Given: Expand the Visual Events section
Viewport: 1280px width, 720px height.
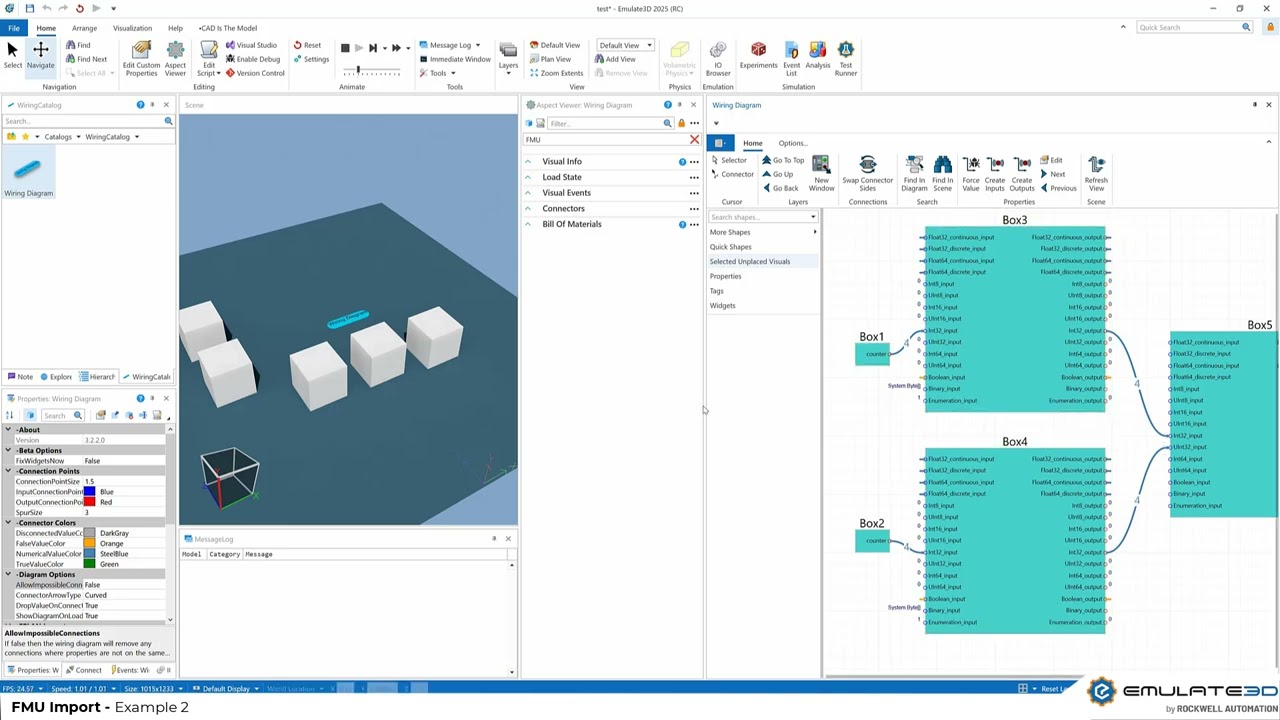Looking at the screenshot, I should [528, 193].
